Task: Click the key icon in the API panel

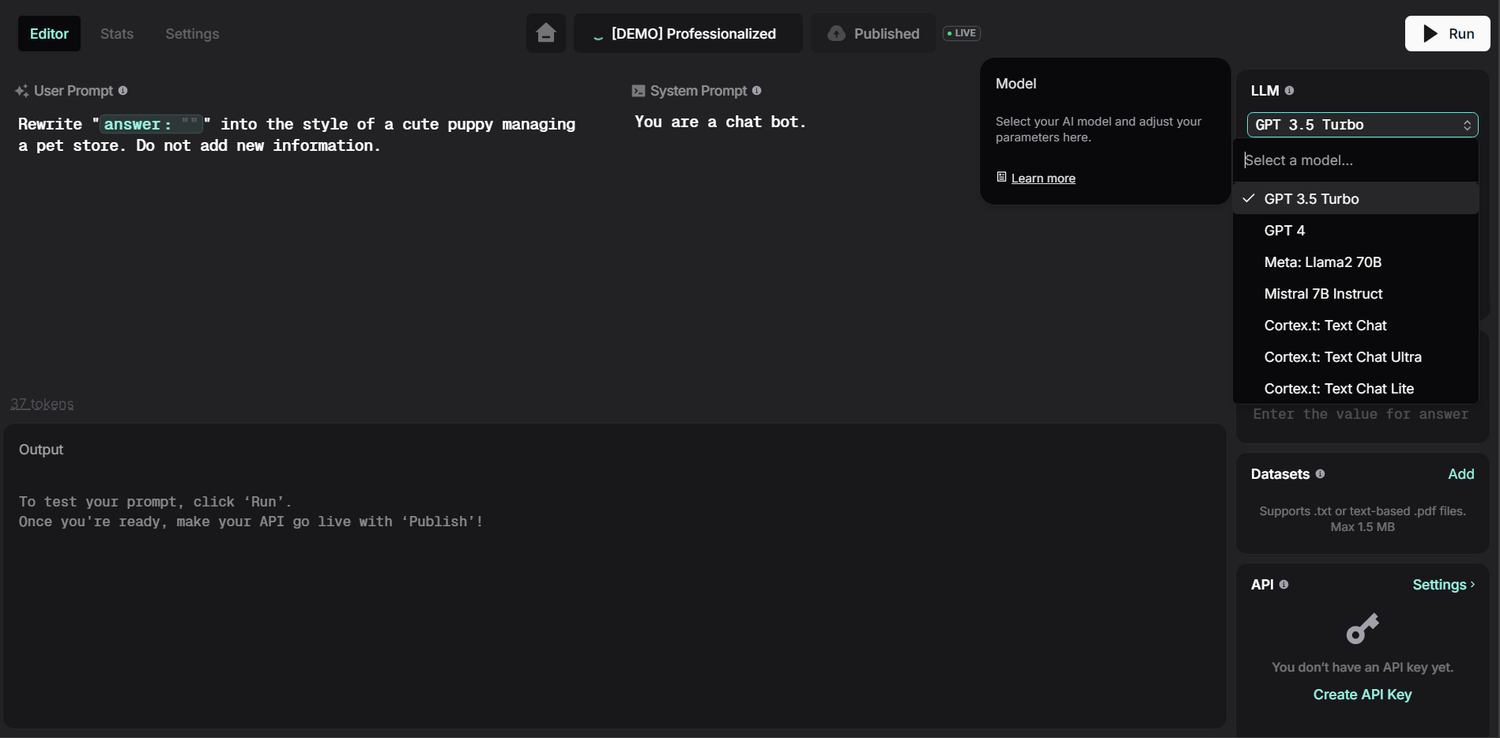Action: pyautogui.click(x=1362, y=627)
